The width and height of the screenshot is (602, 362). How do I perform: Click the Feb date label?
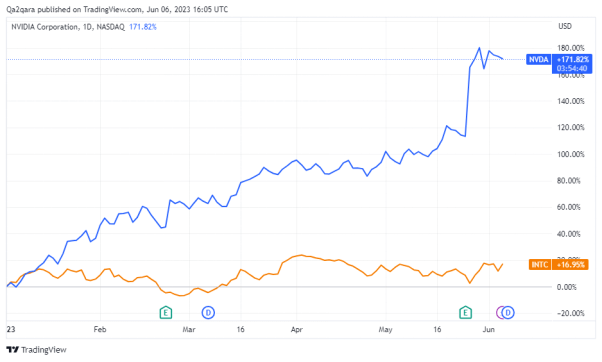click(100, 329)
